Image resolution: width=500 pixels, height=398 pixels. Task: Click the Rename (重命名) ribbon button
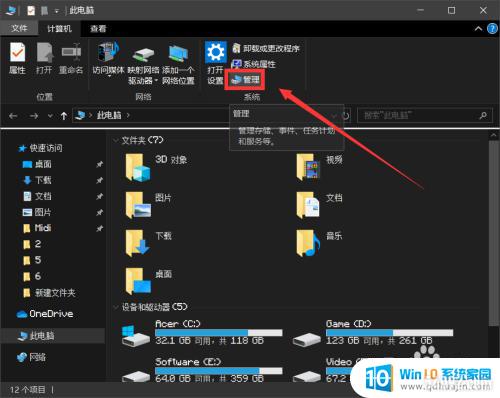point(71,59)
